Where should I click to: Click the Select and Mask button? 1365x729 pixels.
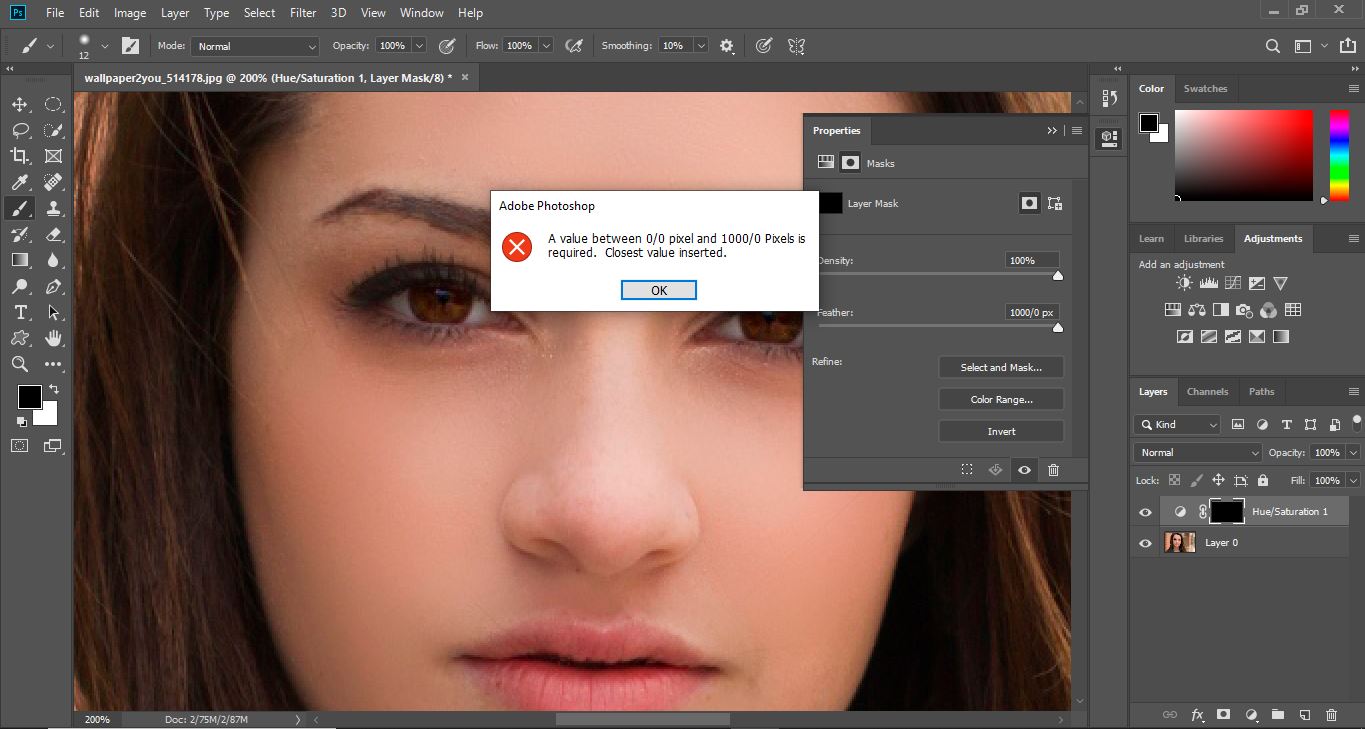click(x=1001, y=368)
